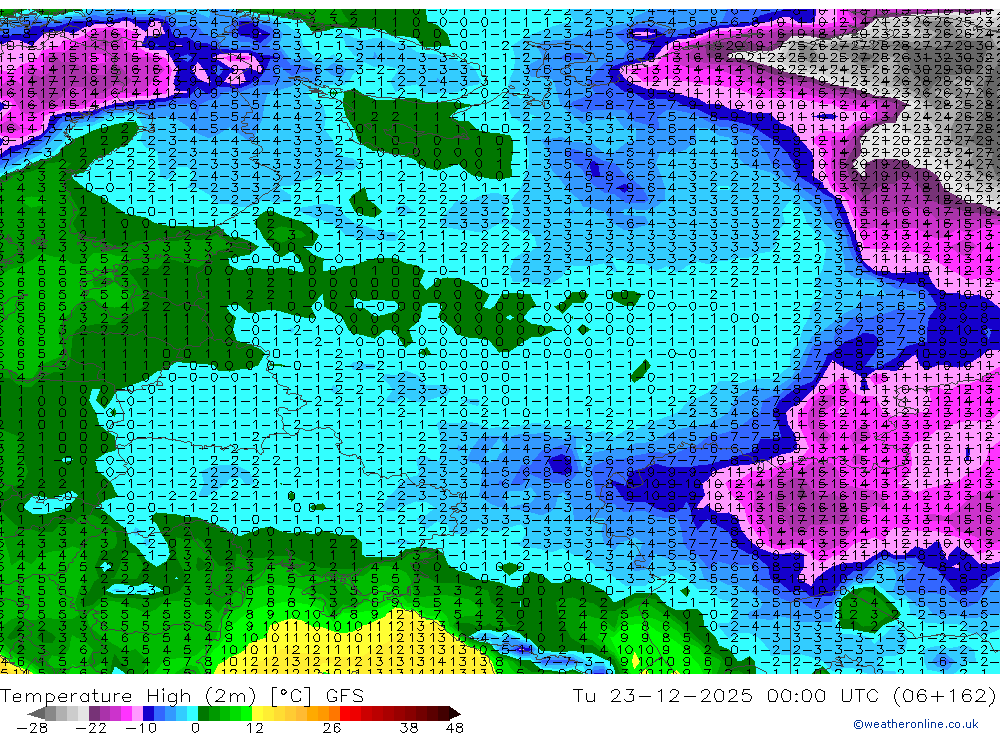
Task: Click the light pink swatch in the legend
Action: click(x=137, y=714)
